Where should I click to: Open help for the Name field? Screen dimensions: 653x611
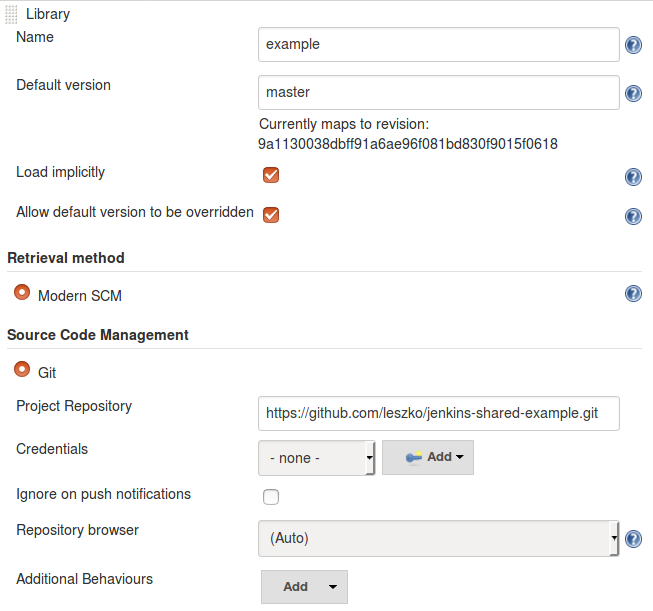coord(633,45)
